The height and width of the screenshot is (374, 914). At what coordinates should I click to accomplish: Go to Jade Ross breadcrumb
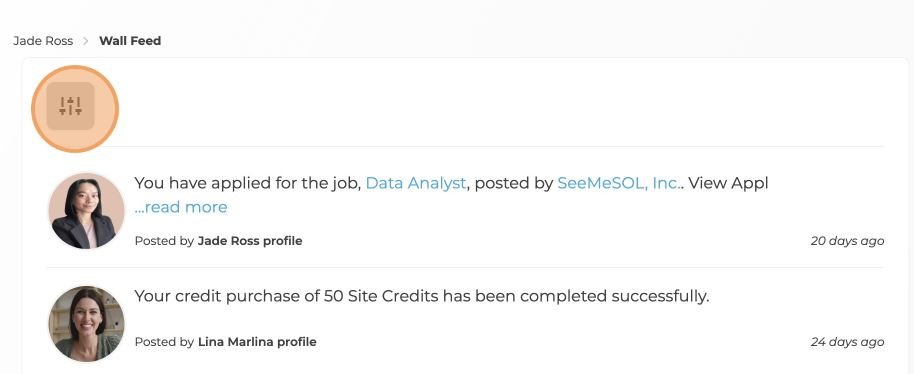pyautogui.click(x=43, y=41)
